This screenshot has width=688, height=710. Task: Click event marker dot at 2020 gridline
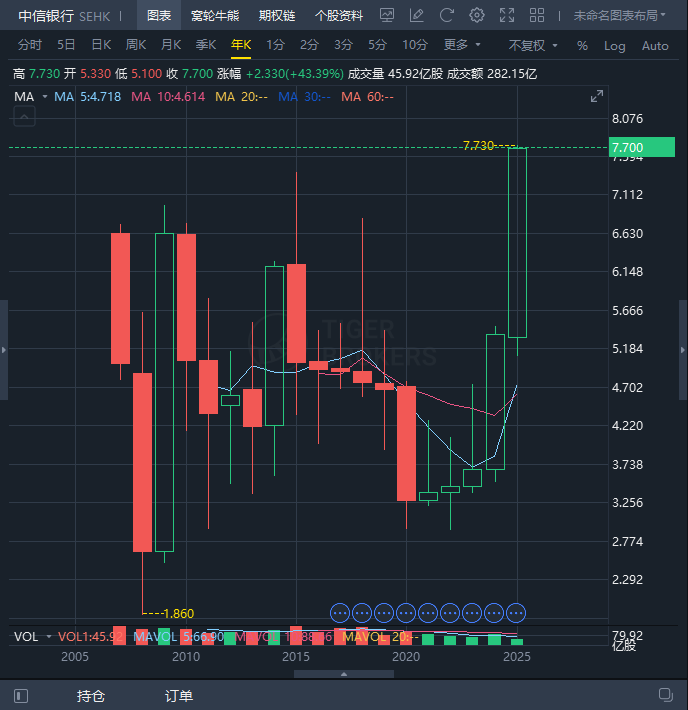point(406,614)
